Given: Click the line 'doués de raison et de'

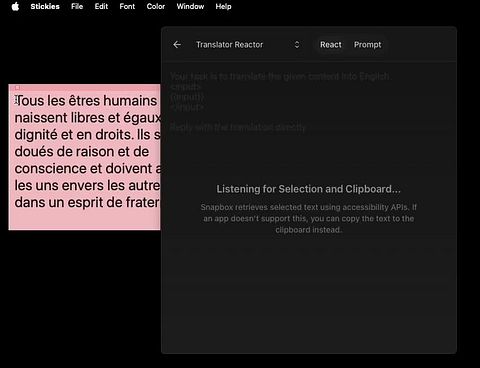Looking at the screenshot, I should tap(82, 152).
